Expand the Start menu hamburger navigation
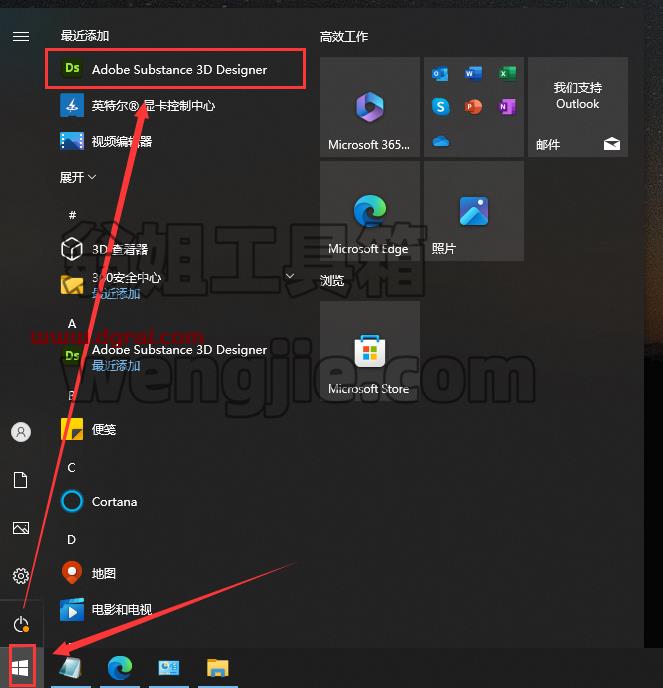Image resolution: width=663 pixels, height=688 pixels. tap(21, 36)
